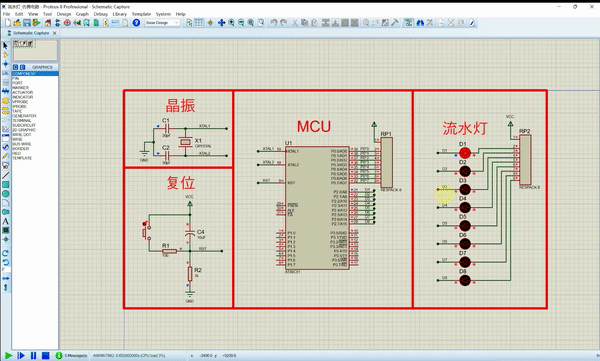600x361 pixels.
Task: Zoom in using magnifier plus icon
Action: pos(231,23)
